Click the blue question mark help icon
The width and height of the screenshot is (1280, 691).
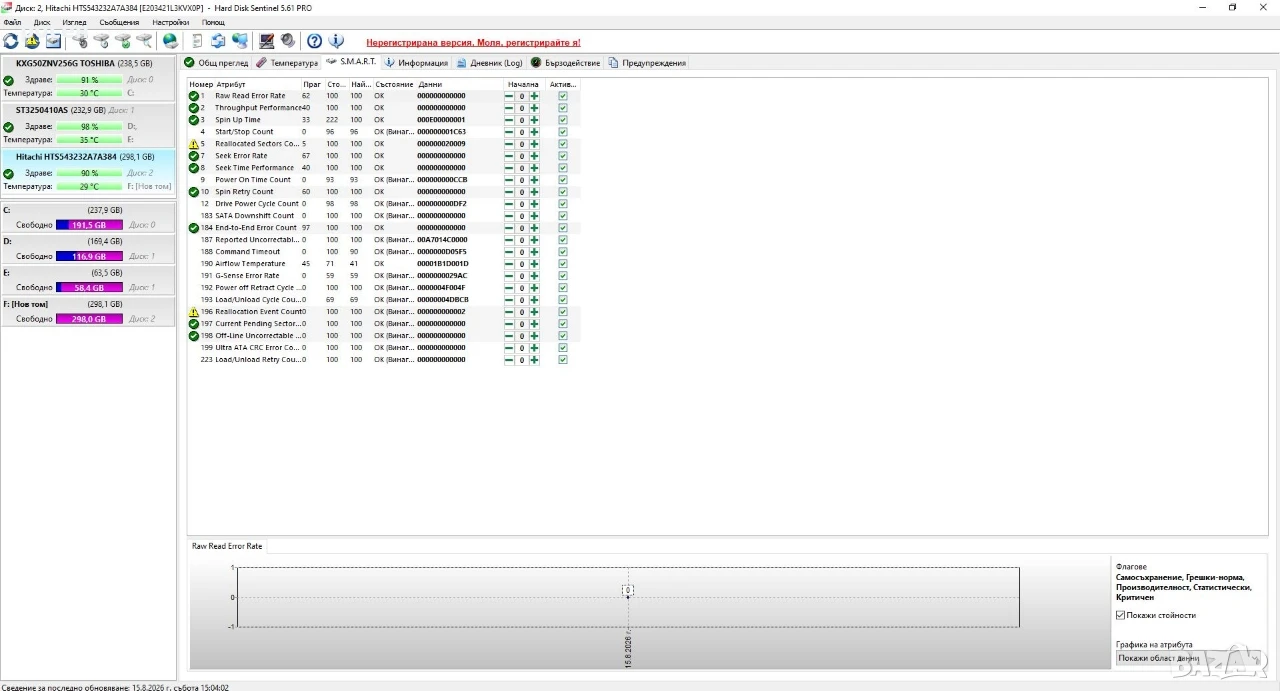(x=314, y=41)
